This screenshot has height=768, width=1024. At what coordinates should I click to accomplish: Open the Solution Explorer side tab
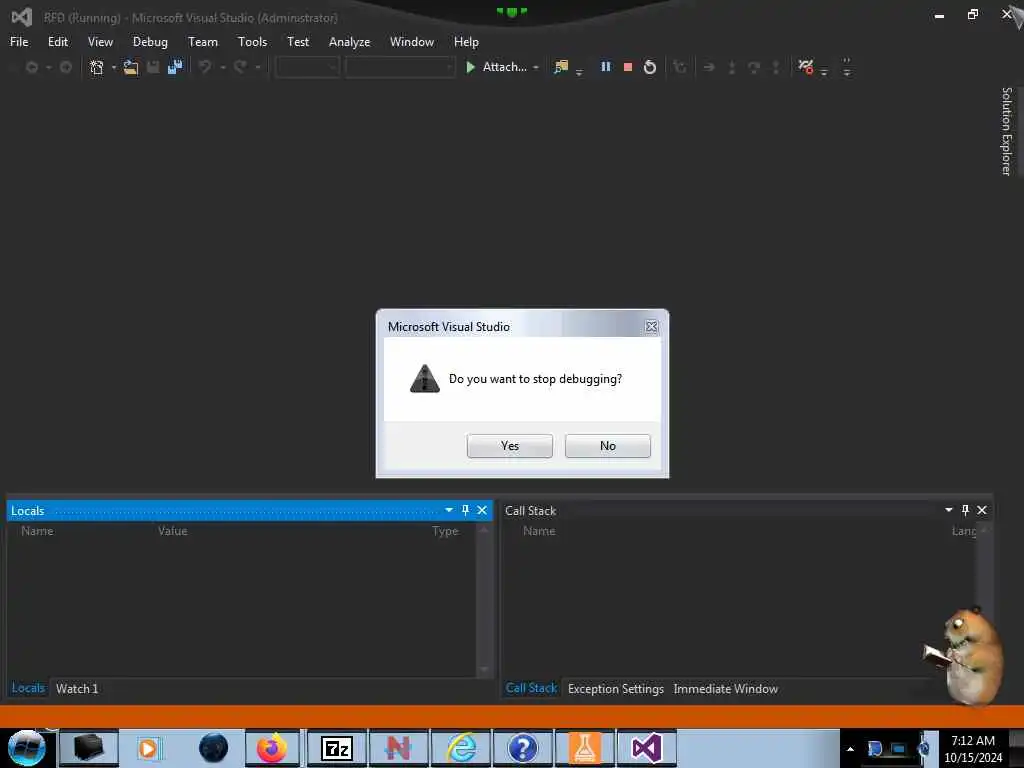[1006, 131]
